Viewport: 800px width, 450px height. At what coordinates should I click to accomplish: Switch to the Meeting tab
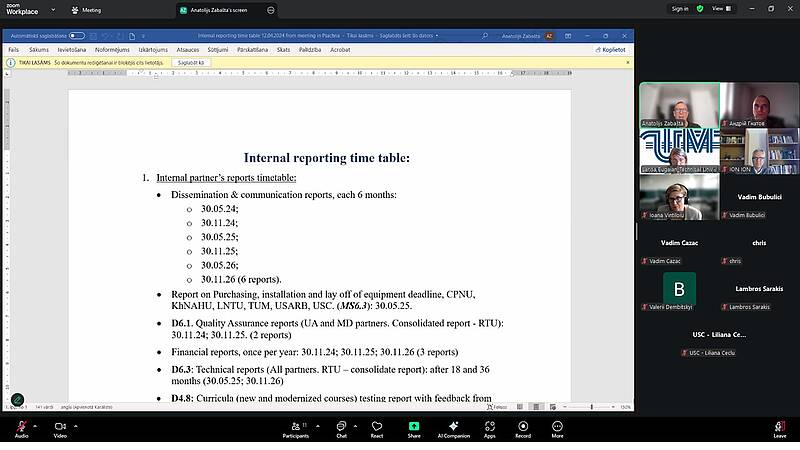pos(90,9)
